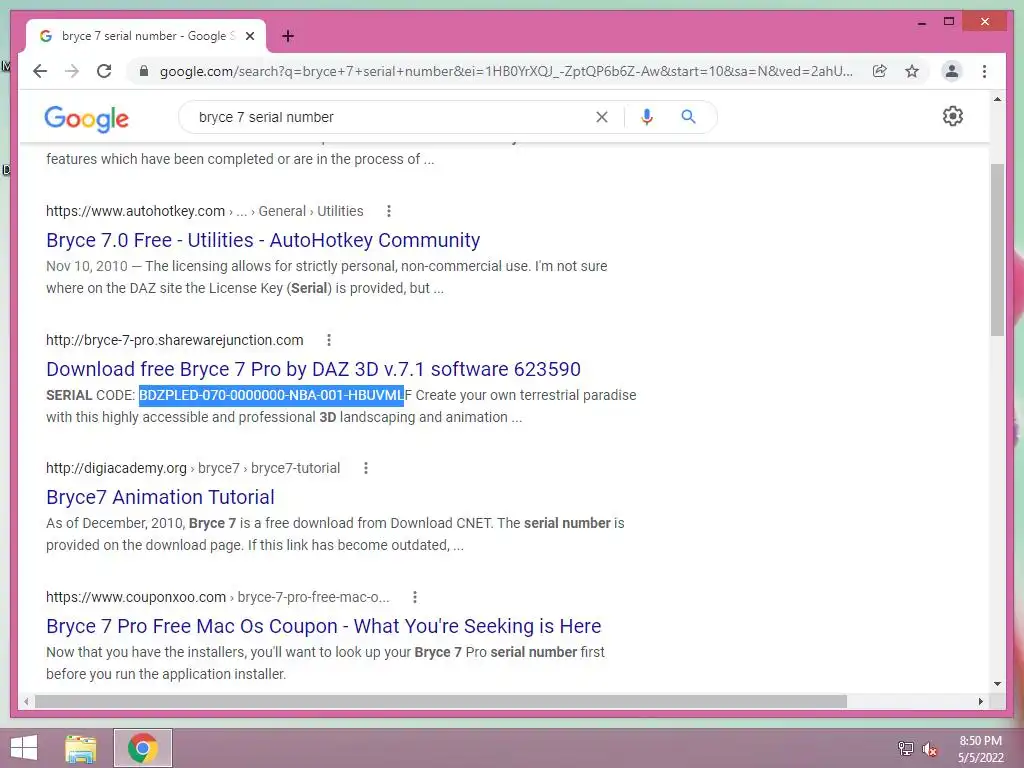Click the horizontal scrollbar thumb
Screen dimensions: 1024x768
[441, 701]
